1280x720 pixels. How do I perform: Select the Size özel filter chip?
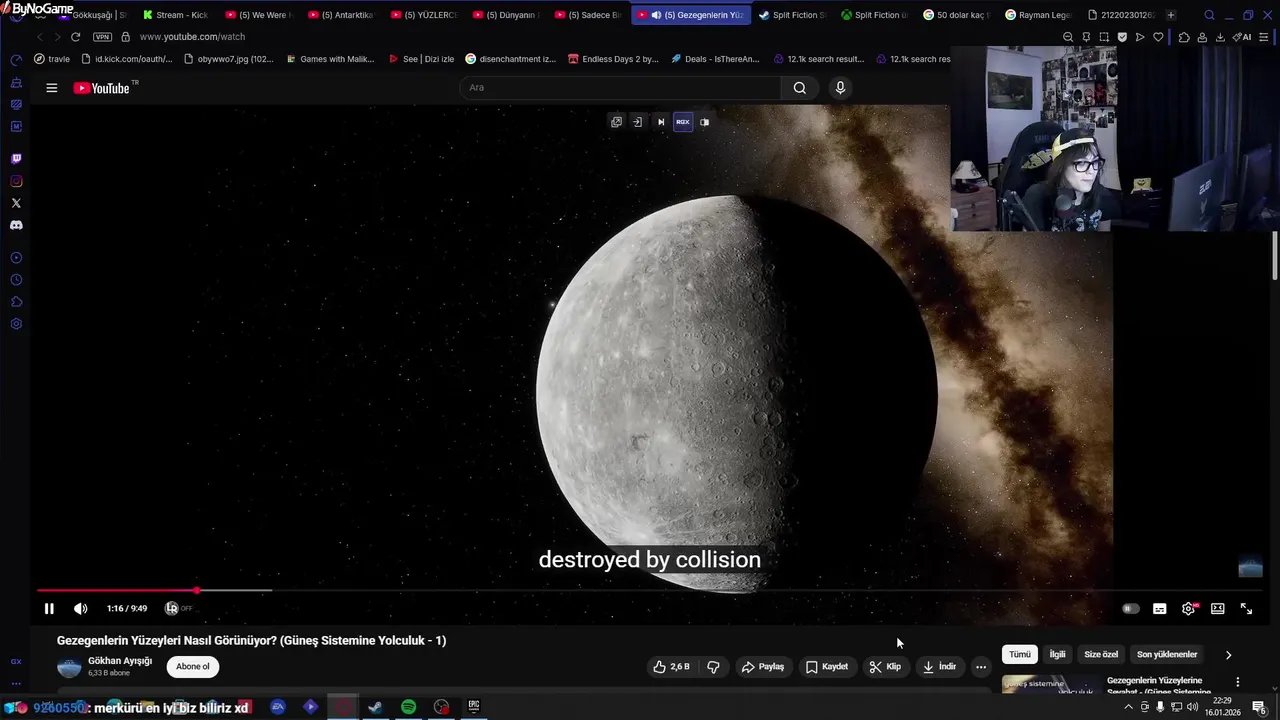tap(1101, 654)
